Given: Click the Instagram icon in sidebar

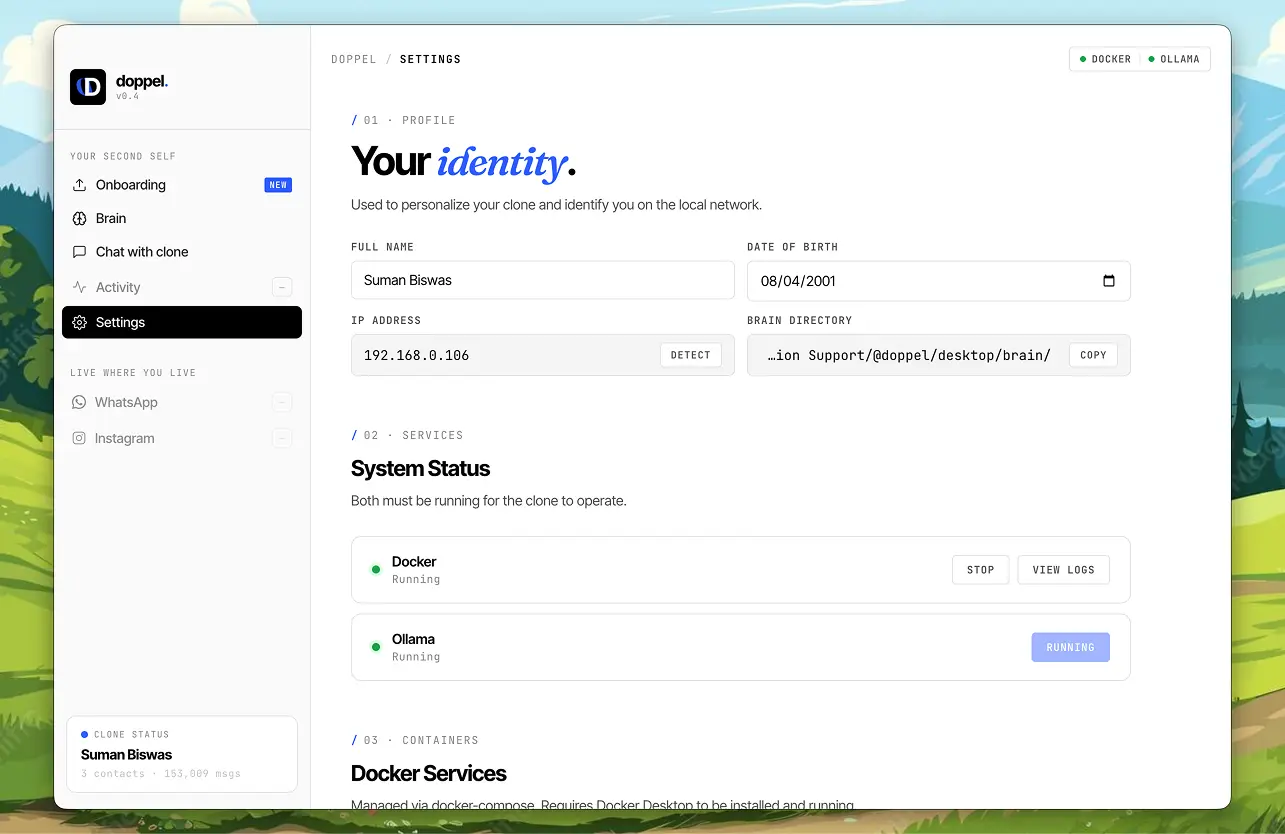Looking at the screenshot, I should pyautogui.click(x=79, y=438).
